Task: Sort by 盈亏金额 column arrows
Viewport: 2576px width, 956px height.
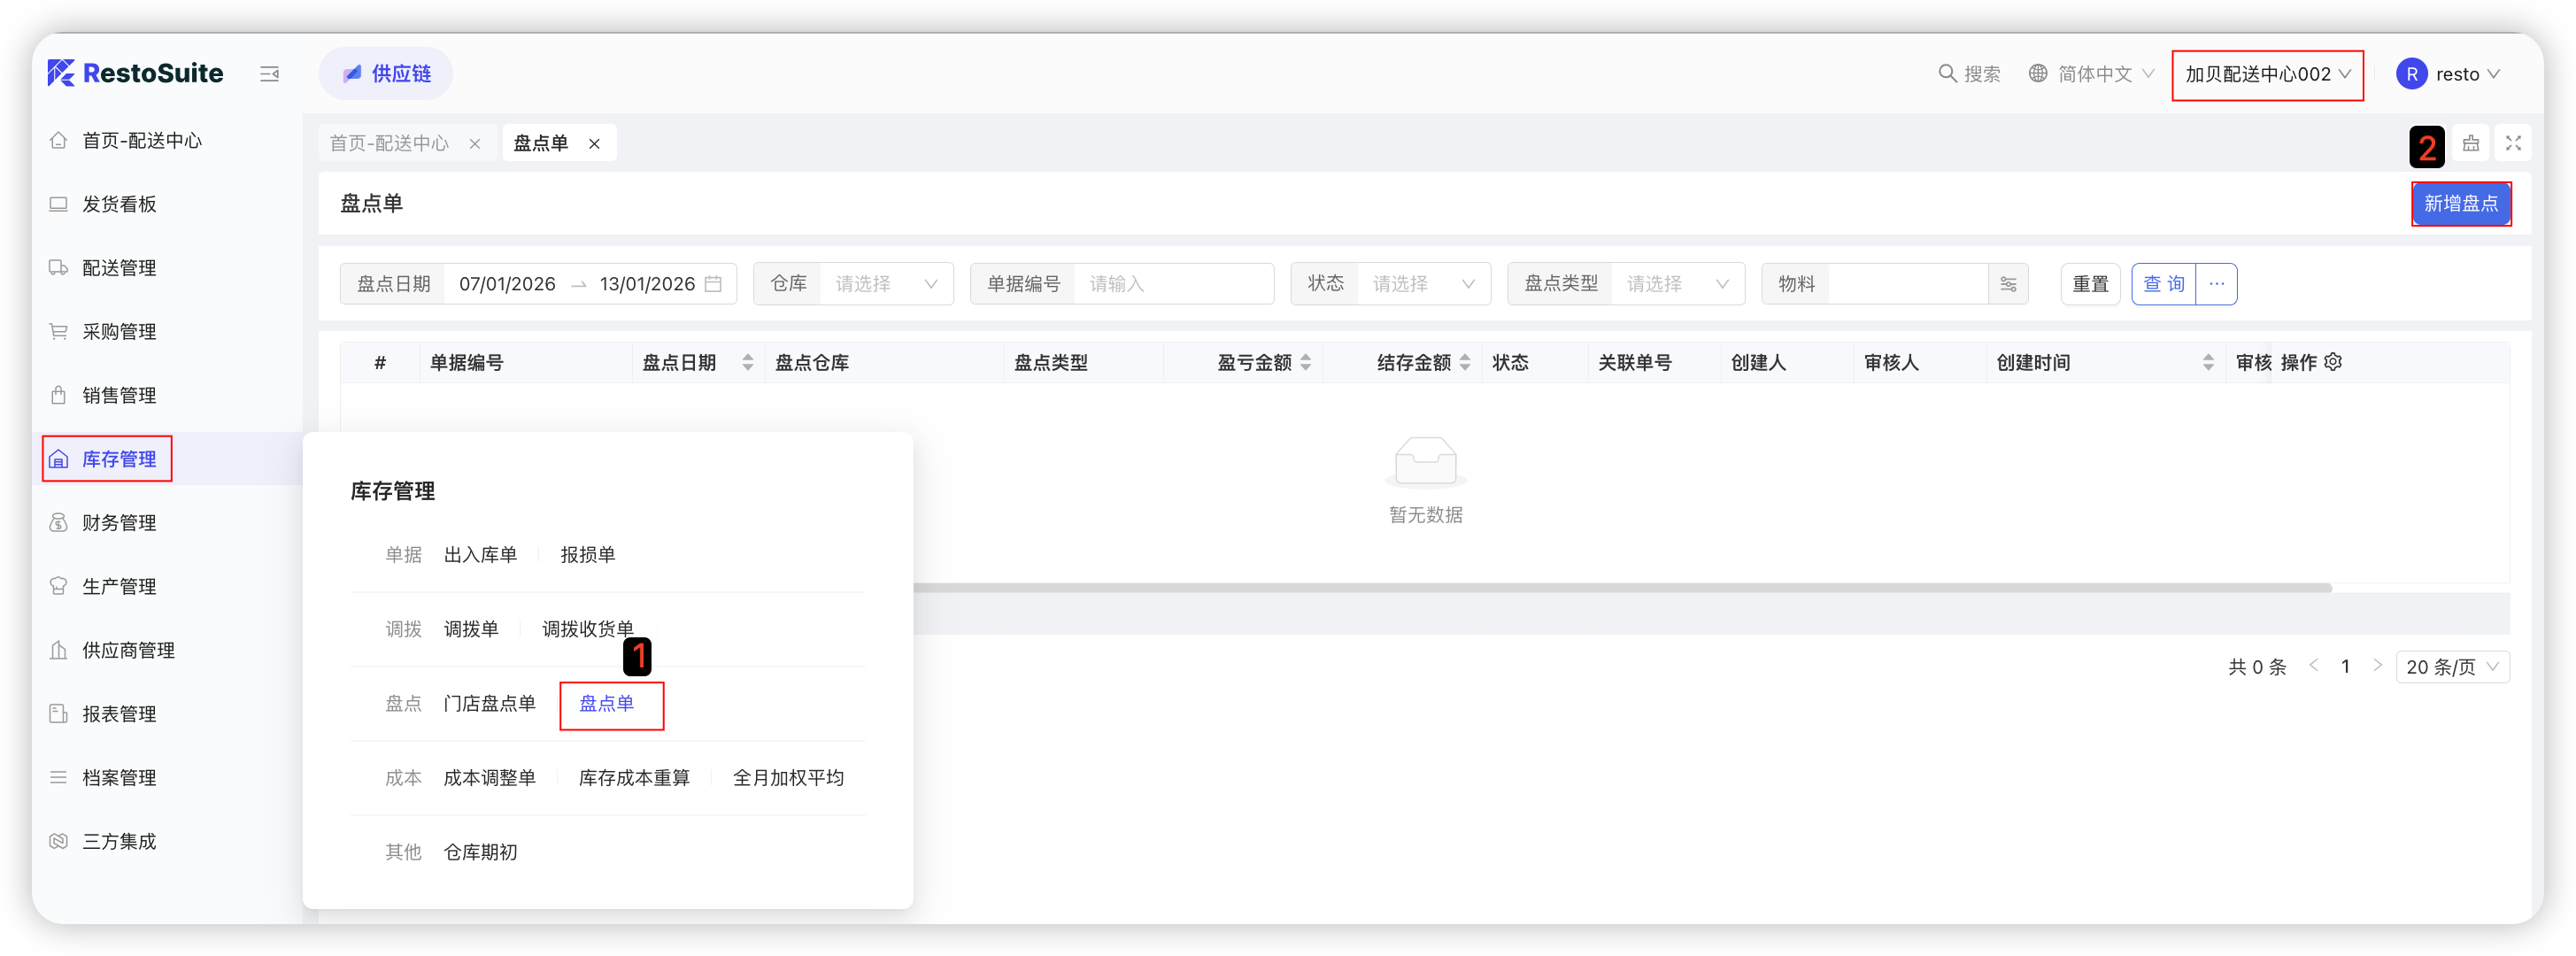Action: point(1305,362)
